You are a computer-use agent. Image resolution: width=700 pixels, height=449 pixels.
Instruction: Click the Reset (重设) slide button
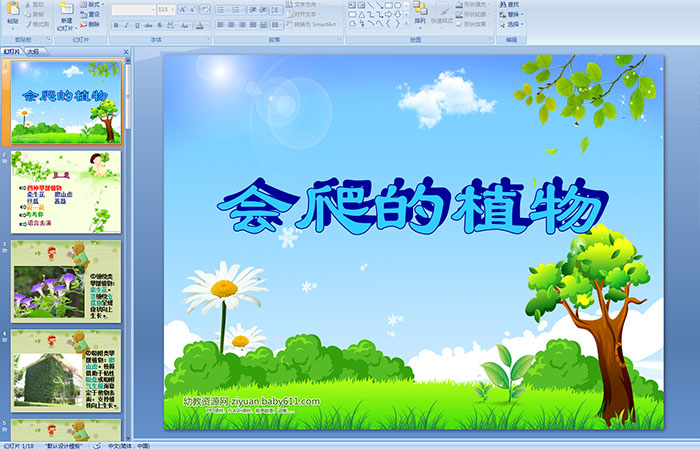pos(93,15)
